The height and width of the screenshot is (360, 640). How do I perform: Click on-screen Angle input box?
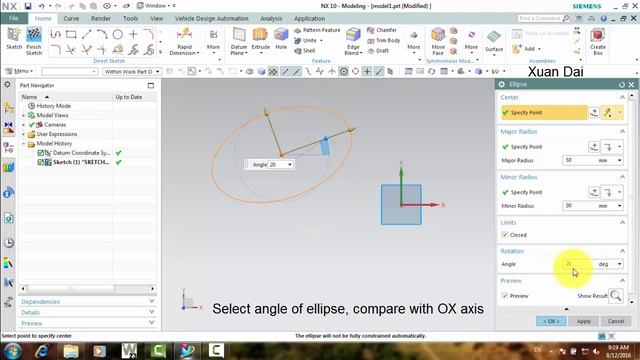(278, 164)
